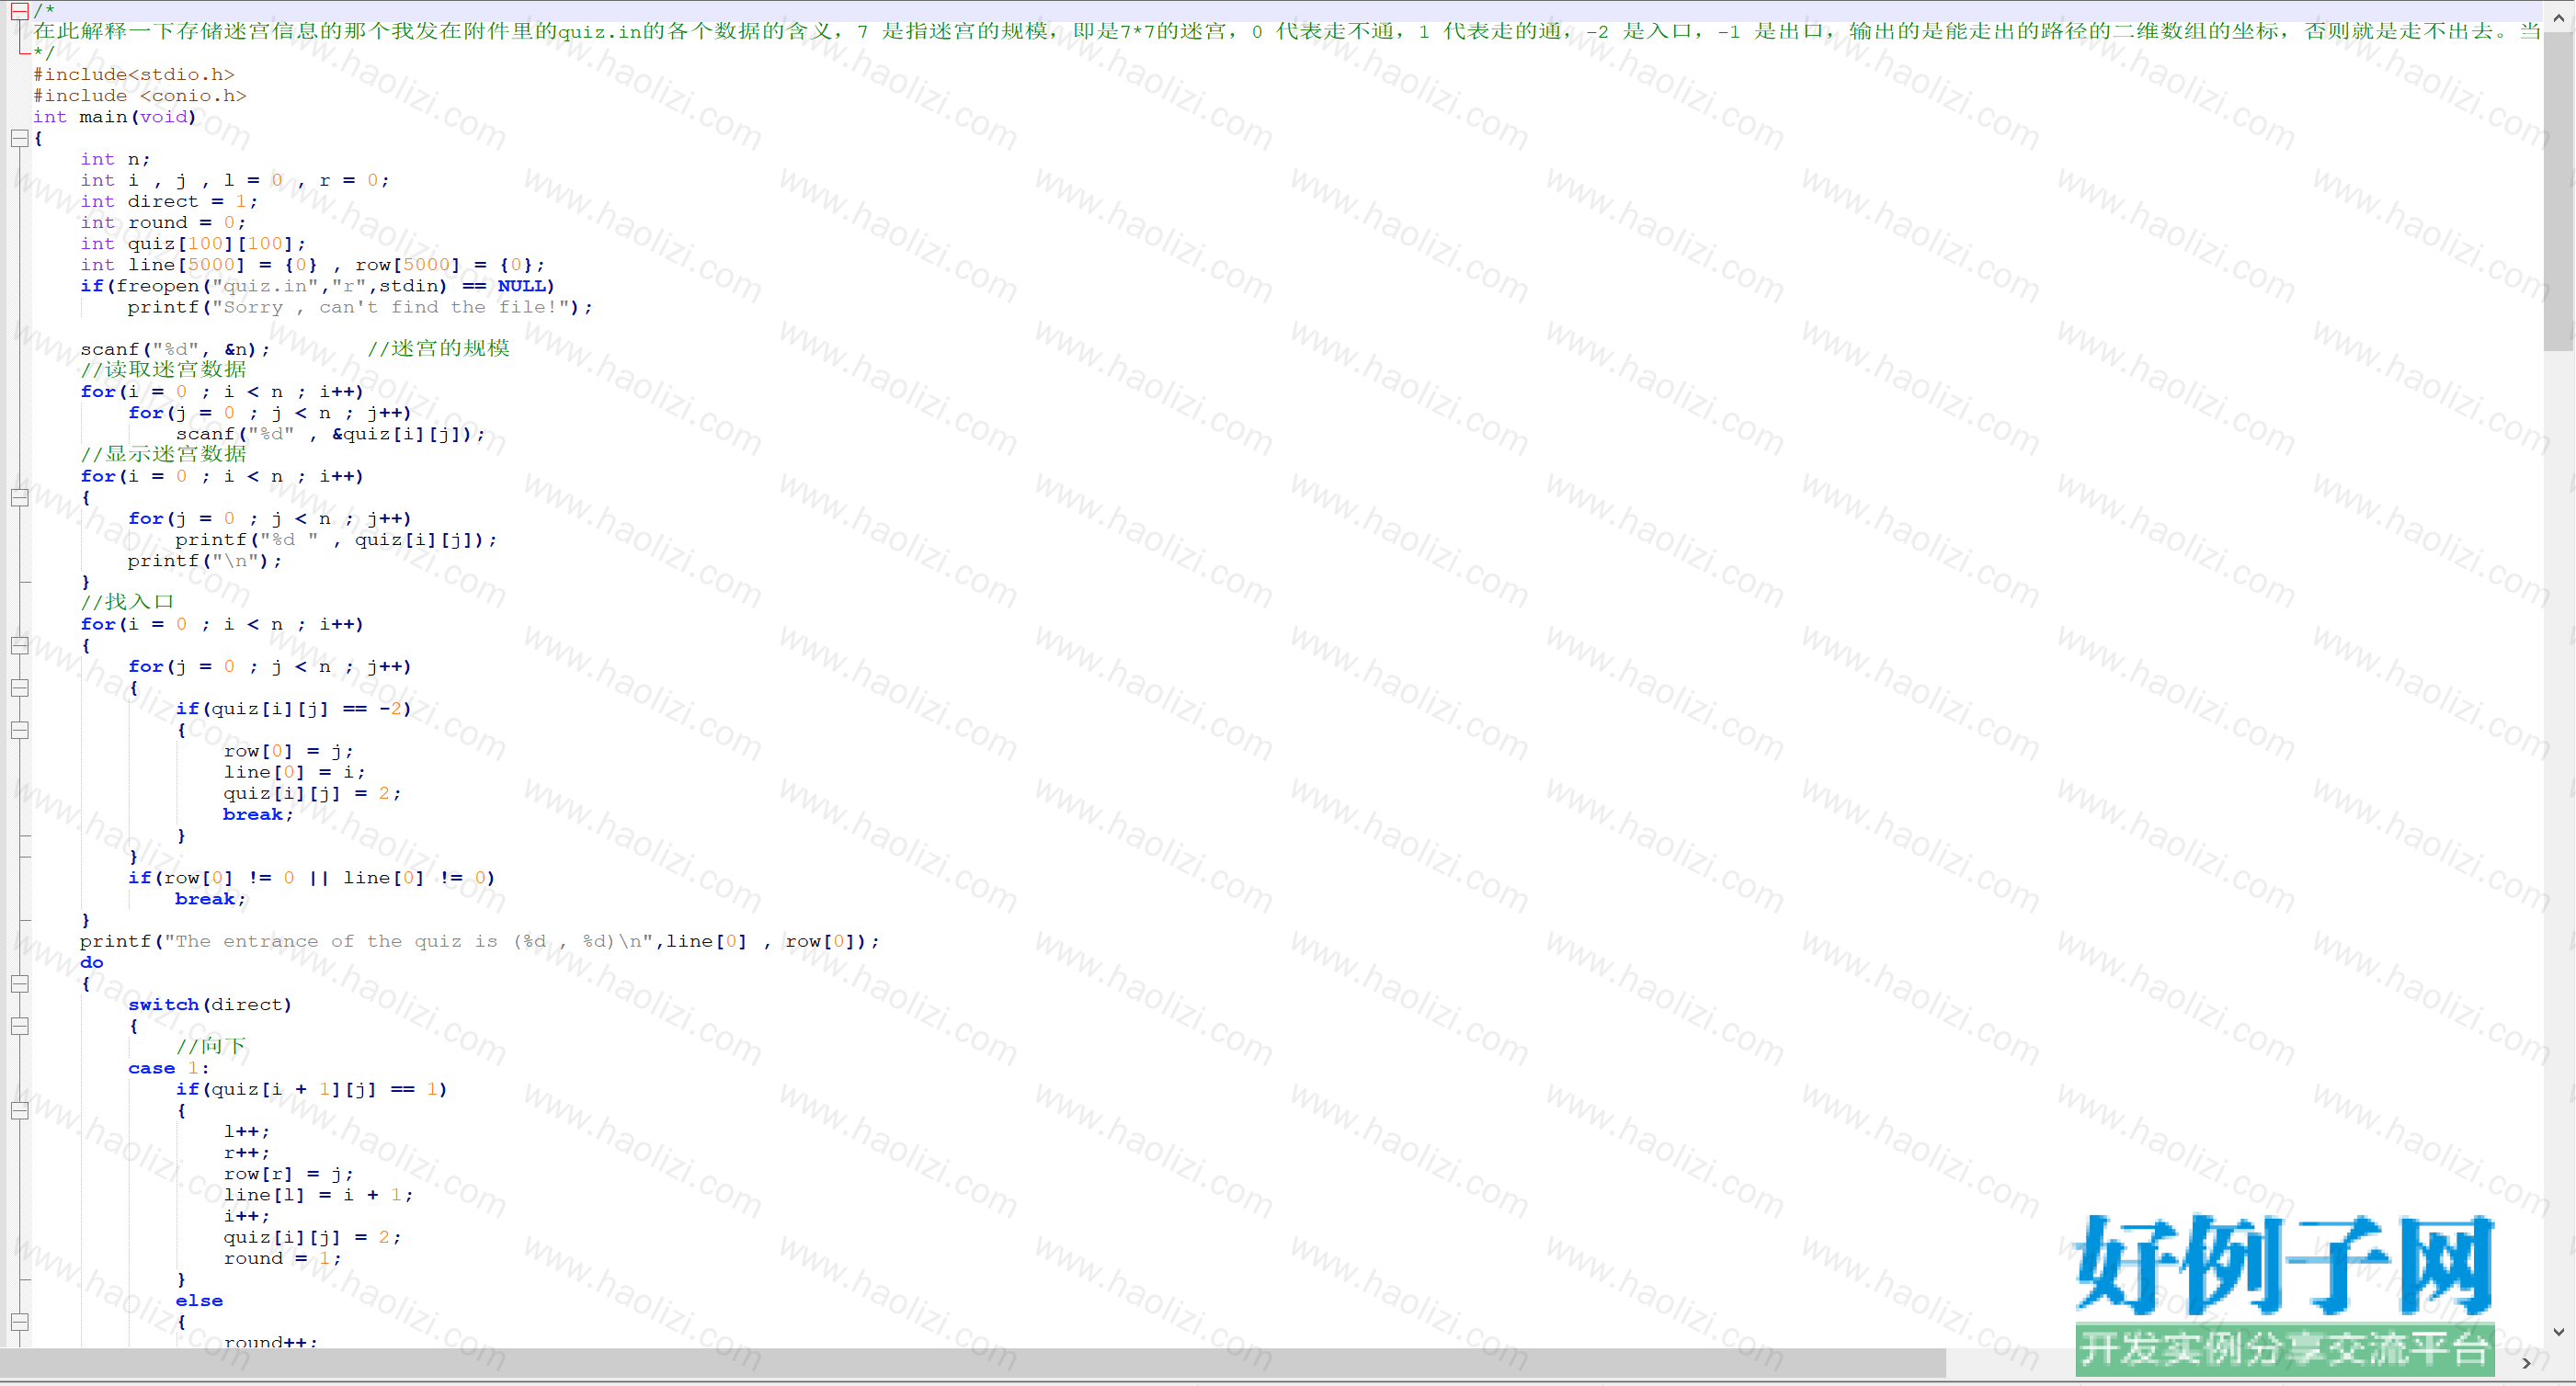Click the 'int n;' declaration line
2576x1386 pixels.
tap(115, 159)
